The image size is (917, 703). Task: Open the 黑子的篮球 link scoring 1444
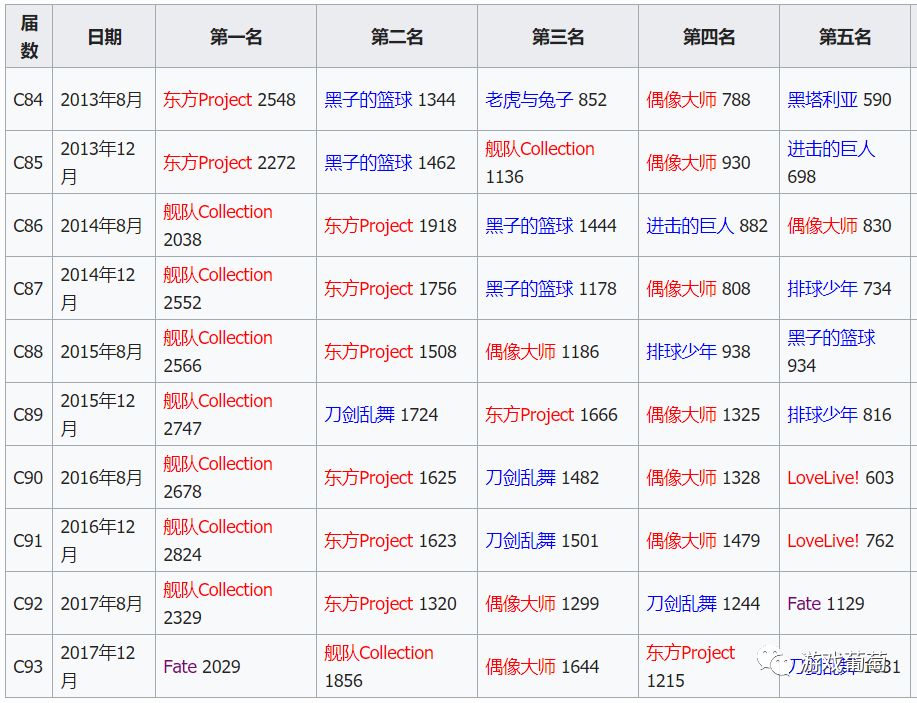click(x=529, y=226)
